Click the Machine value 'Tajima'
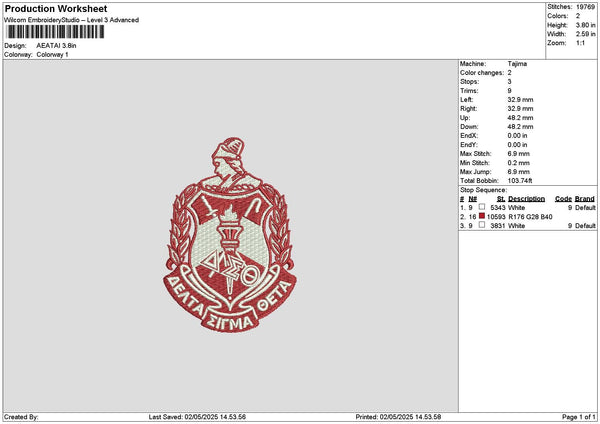Viewport: 600px width, 424px height. coord(517,64)
